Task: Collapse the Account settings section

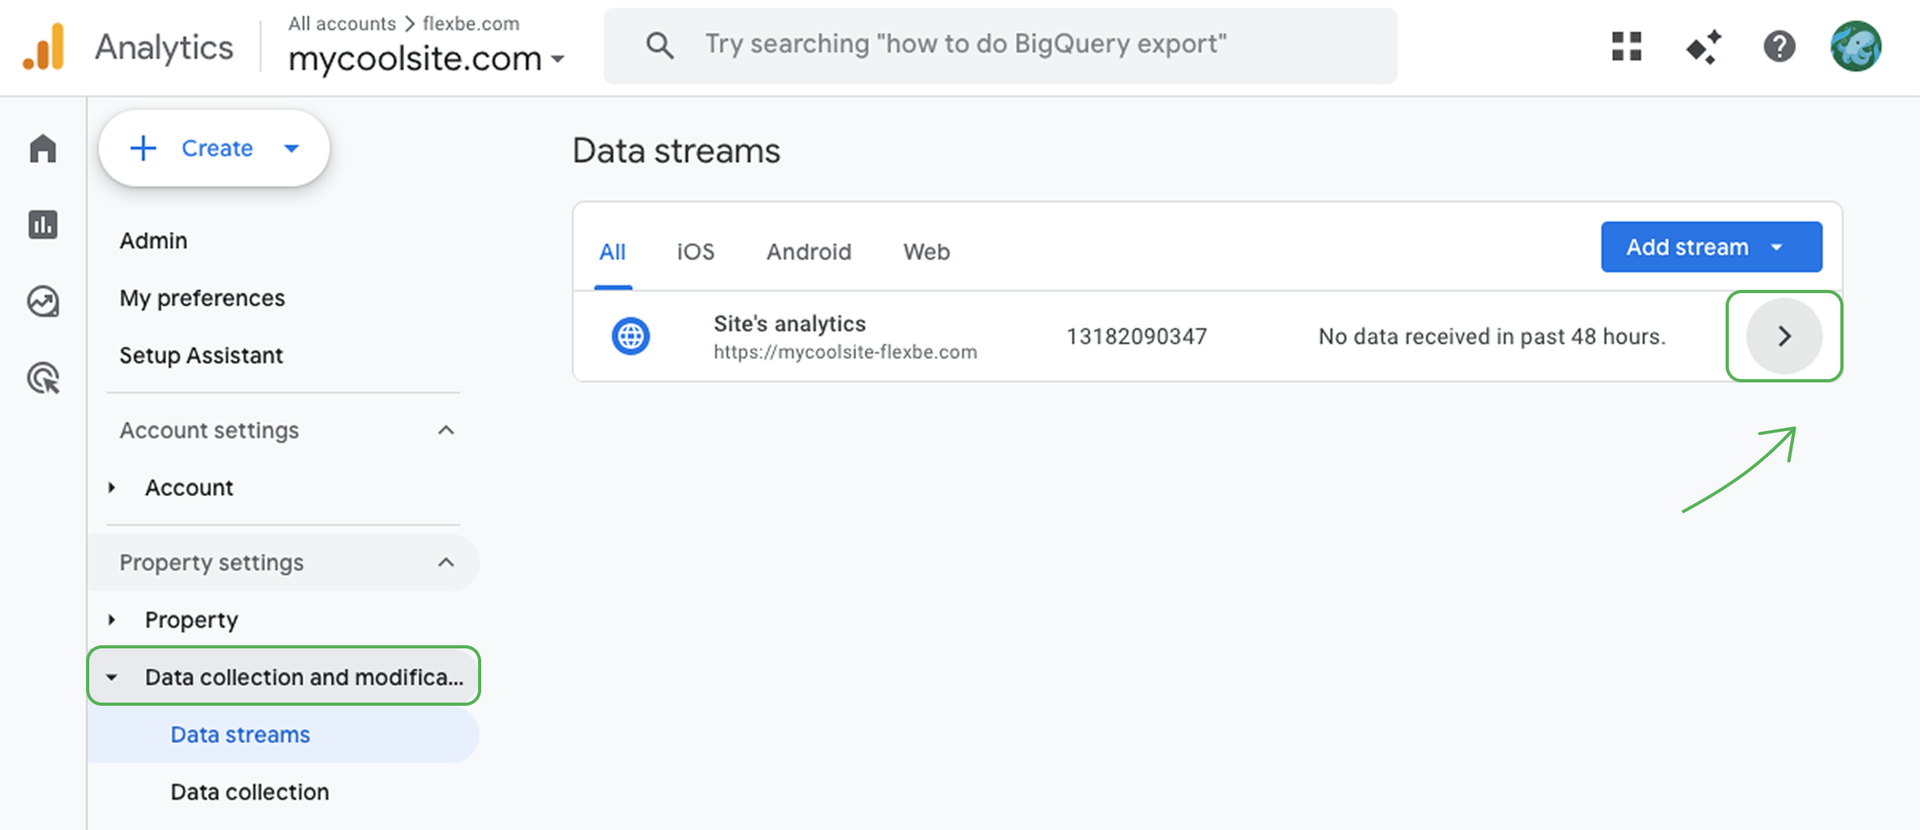Action: (x=446, y=430)
